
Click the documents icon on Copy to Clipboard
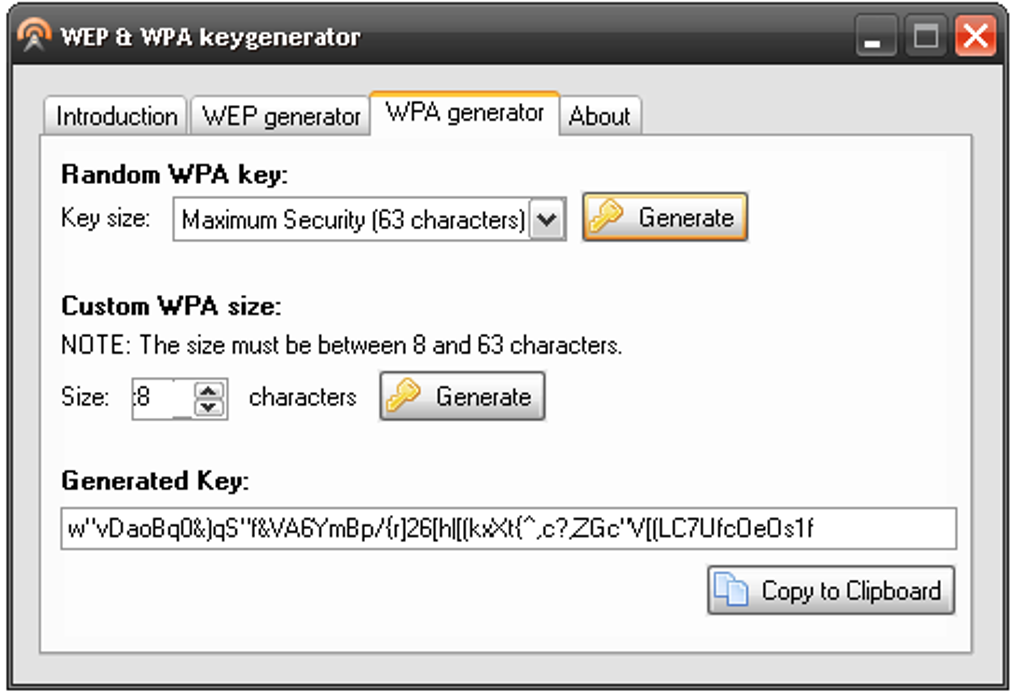(730, 591)
